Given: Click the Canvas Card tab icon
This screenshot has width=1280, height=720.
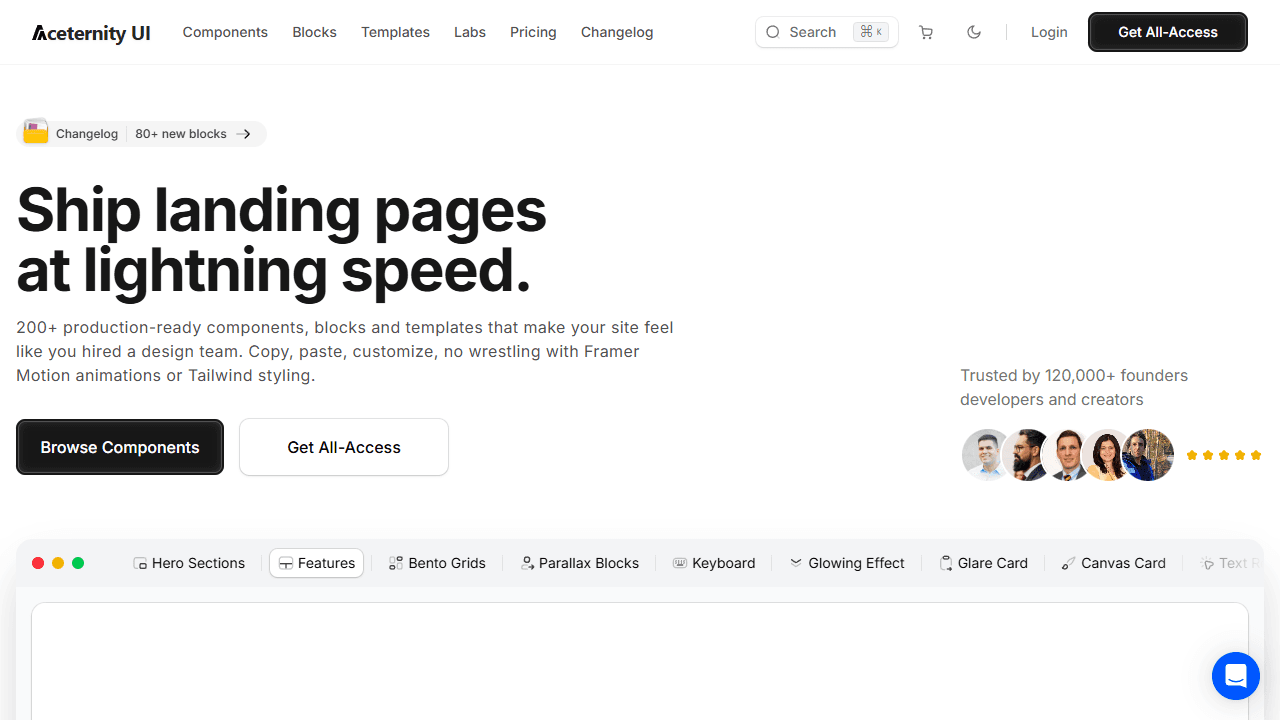Looking at the screenshot, I should pyautogui.click(x=1069, y=564).
